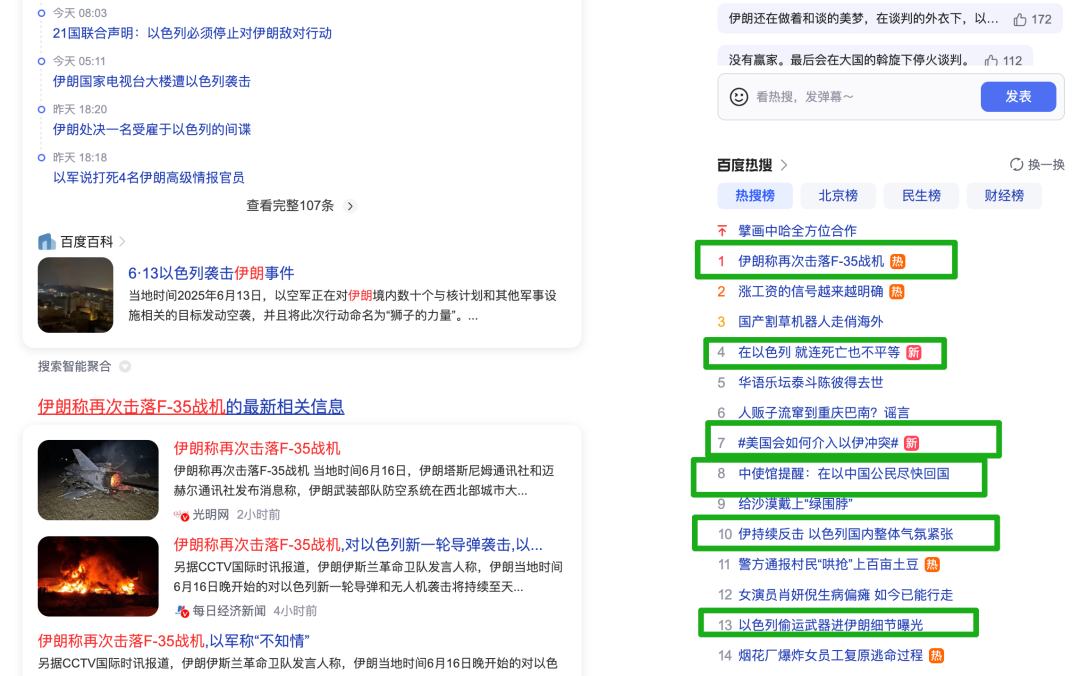This screenshot has height=676, width=1080.
Task: Open 21国联合声明 headline link
Action: pos(192,34)
